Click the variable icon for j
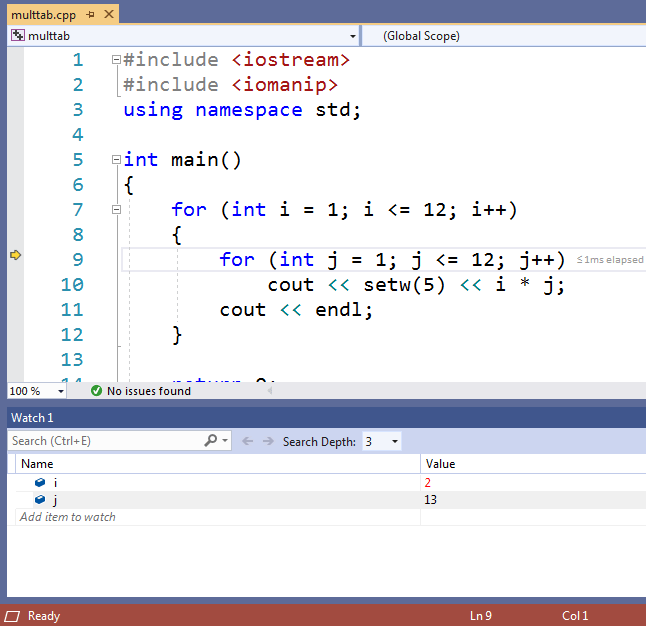 [x=40, y=499]
